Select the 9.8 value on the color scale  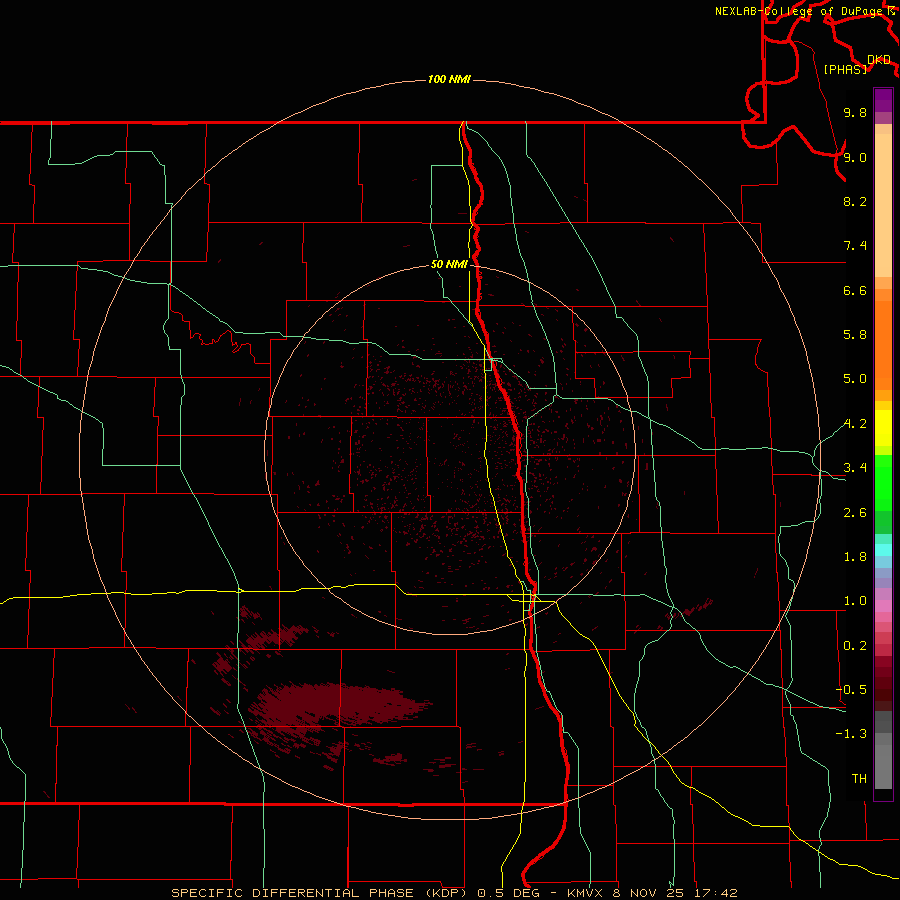pyautogui.click(x=855, y=112)
